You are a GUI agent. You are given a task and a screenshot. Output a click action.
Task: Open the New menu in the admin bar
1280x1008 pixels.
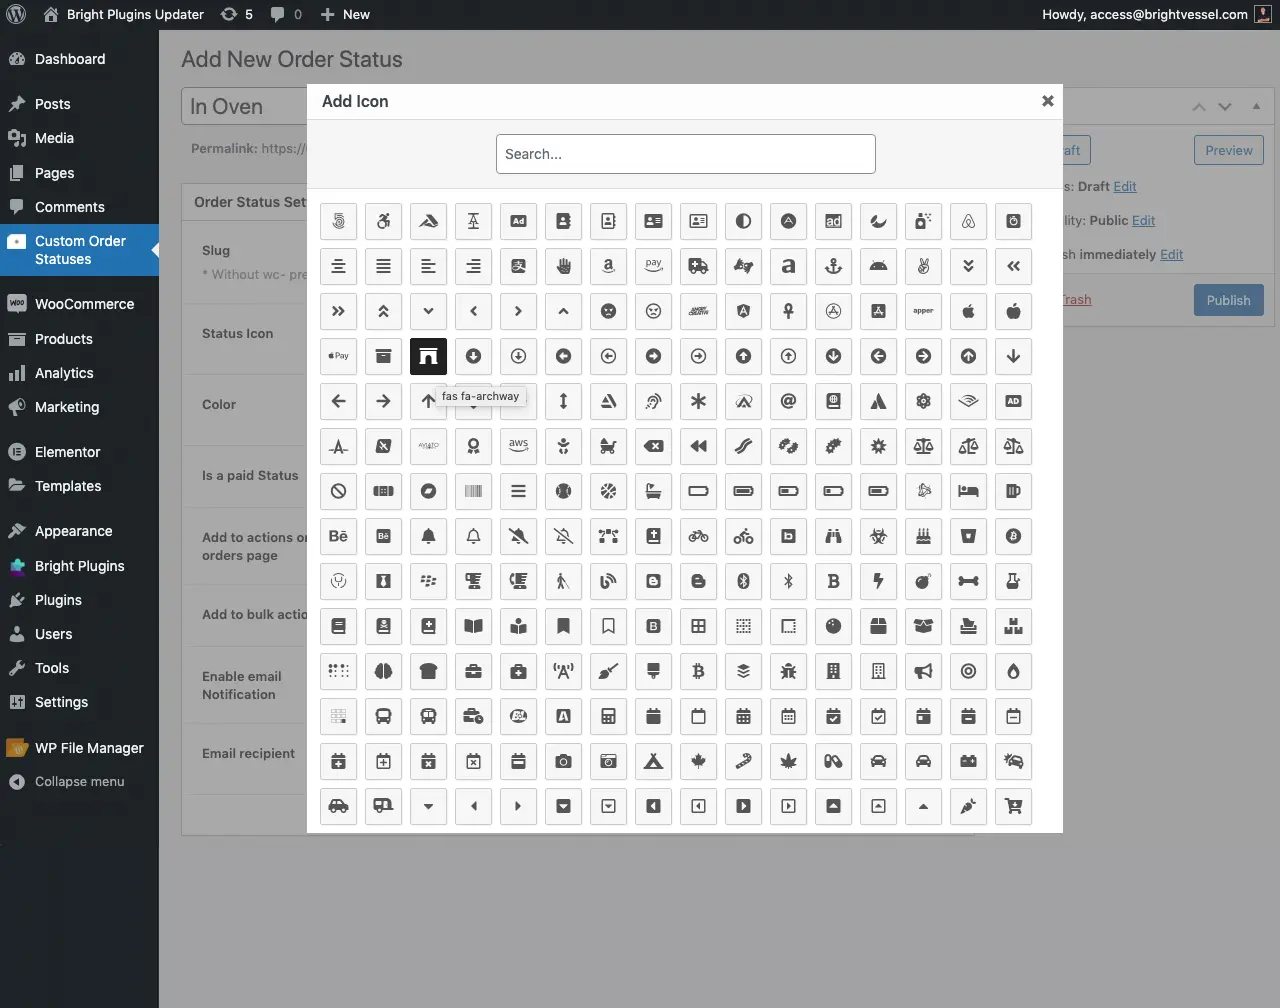(x=345, y=14)
